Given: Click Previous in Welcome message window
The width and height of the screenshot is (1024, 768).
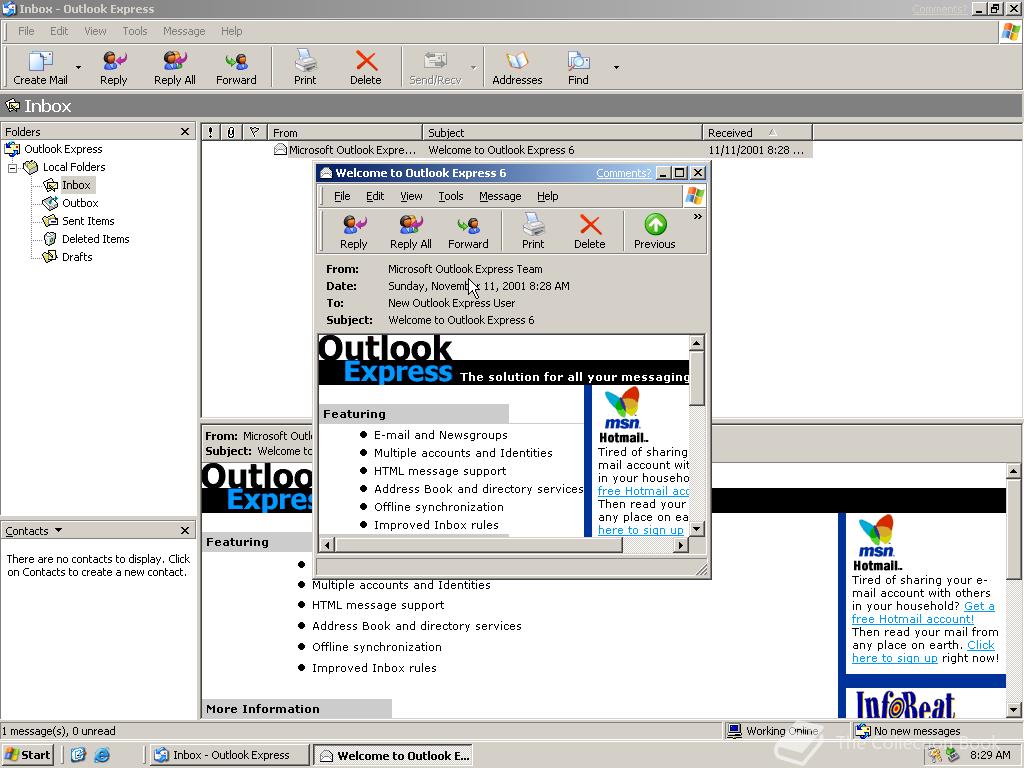Looking at the screenshot, I should point(654,232).
